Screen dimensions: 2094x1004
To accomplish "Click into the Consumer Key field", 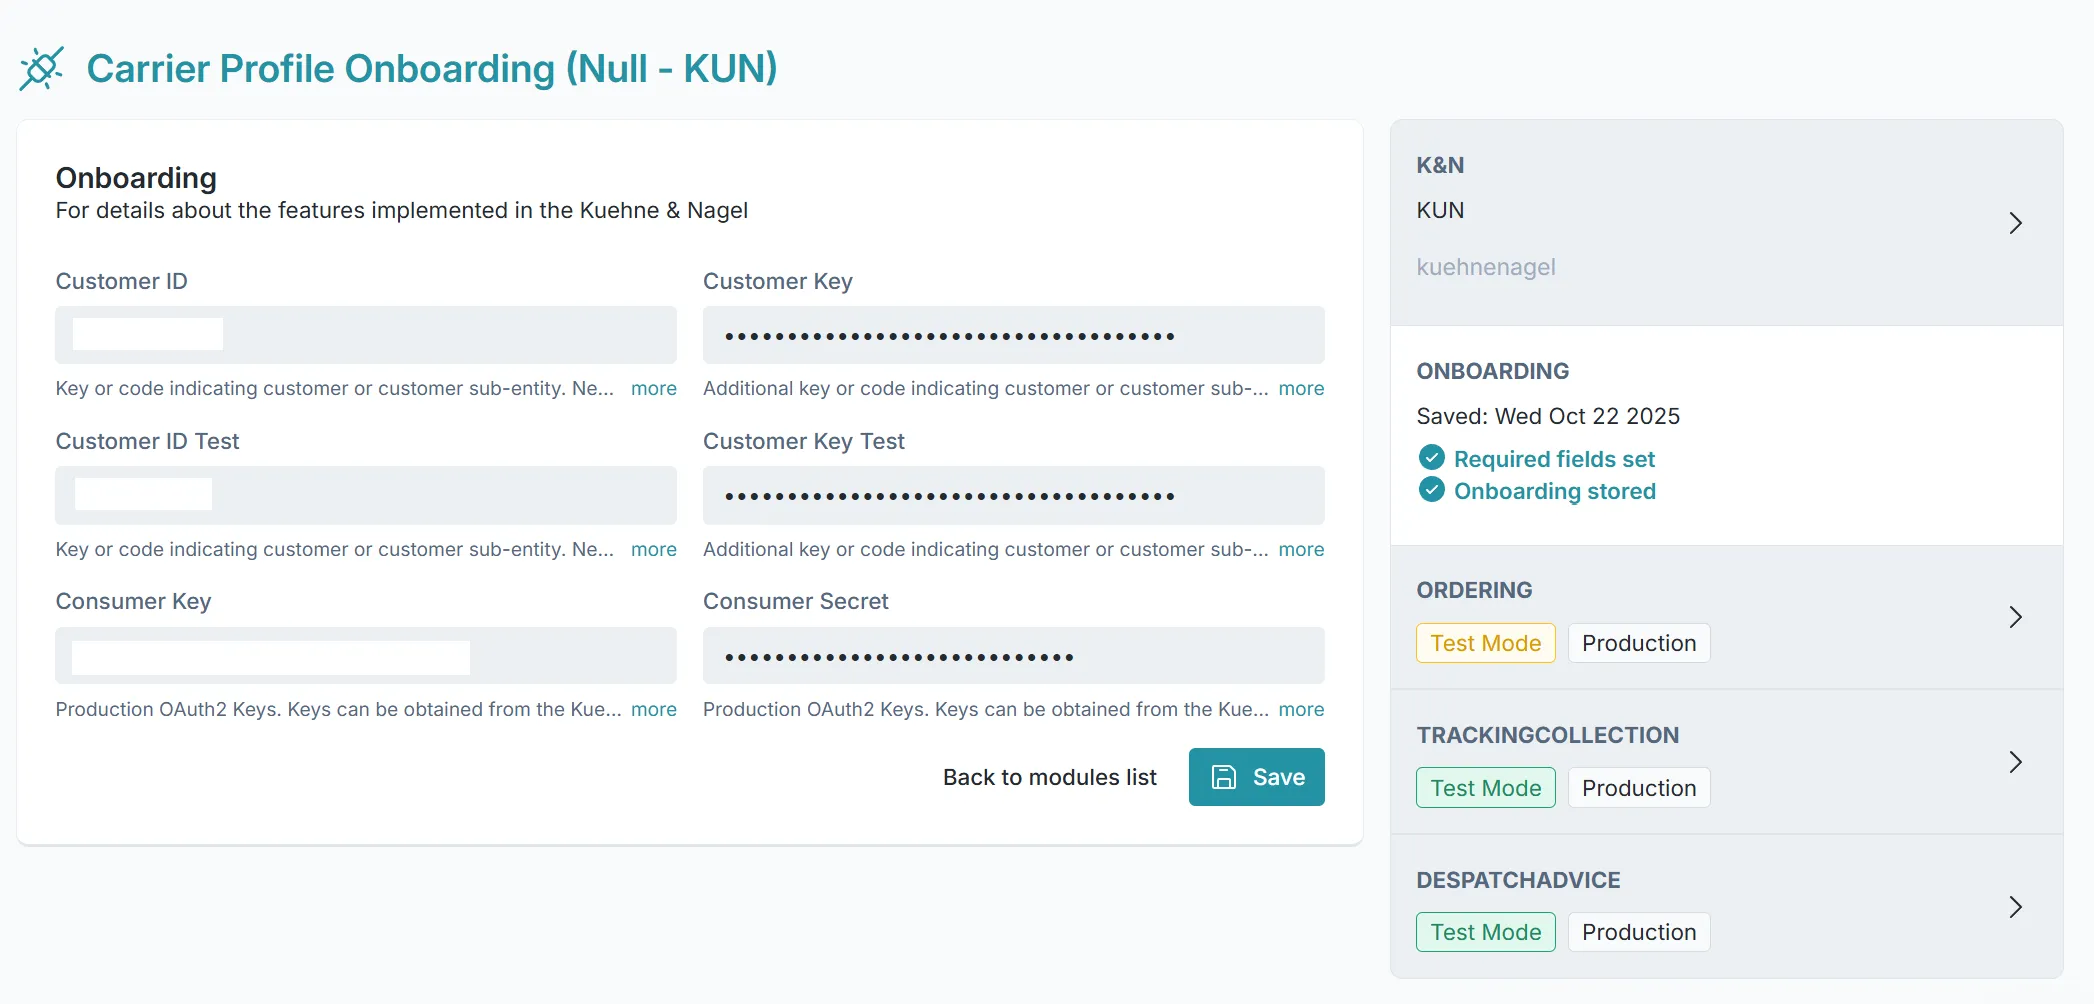I will pyautogui.click(x=365, y=656).
